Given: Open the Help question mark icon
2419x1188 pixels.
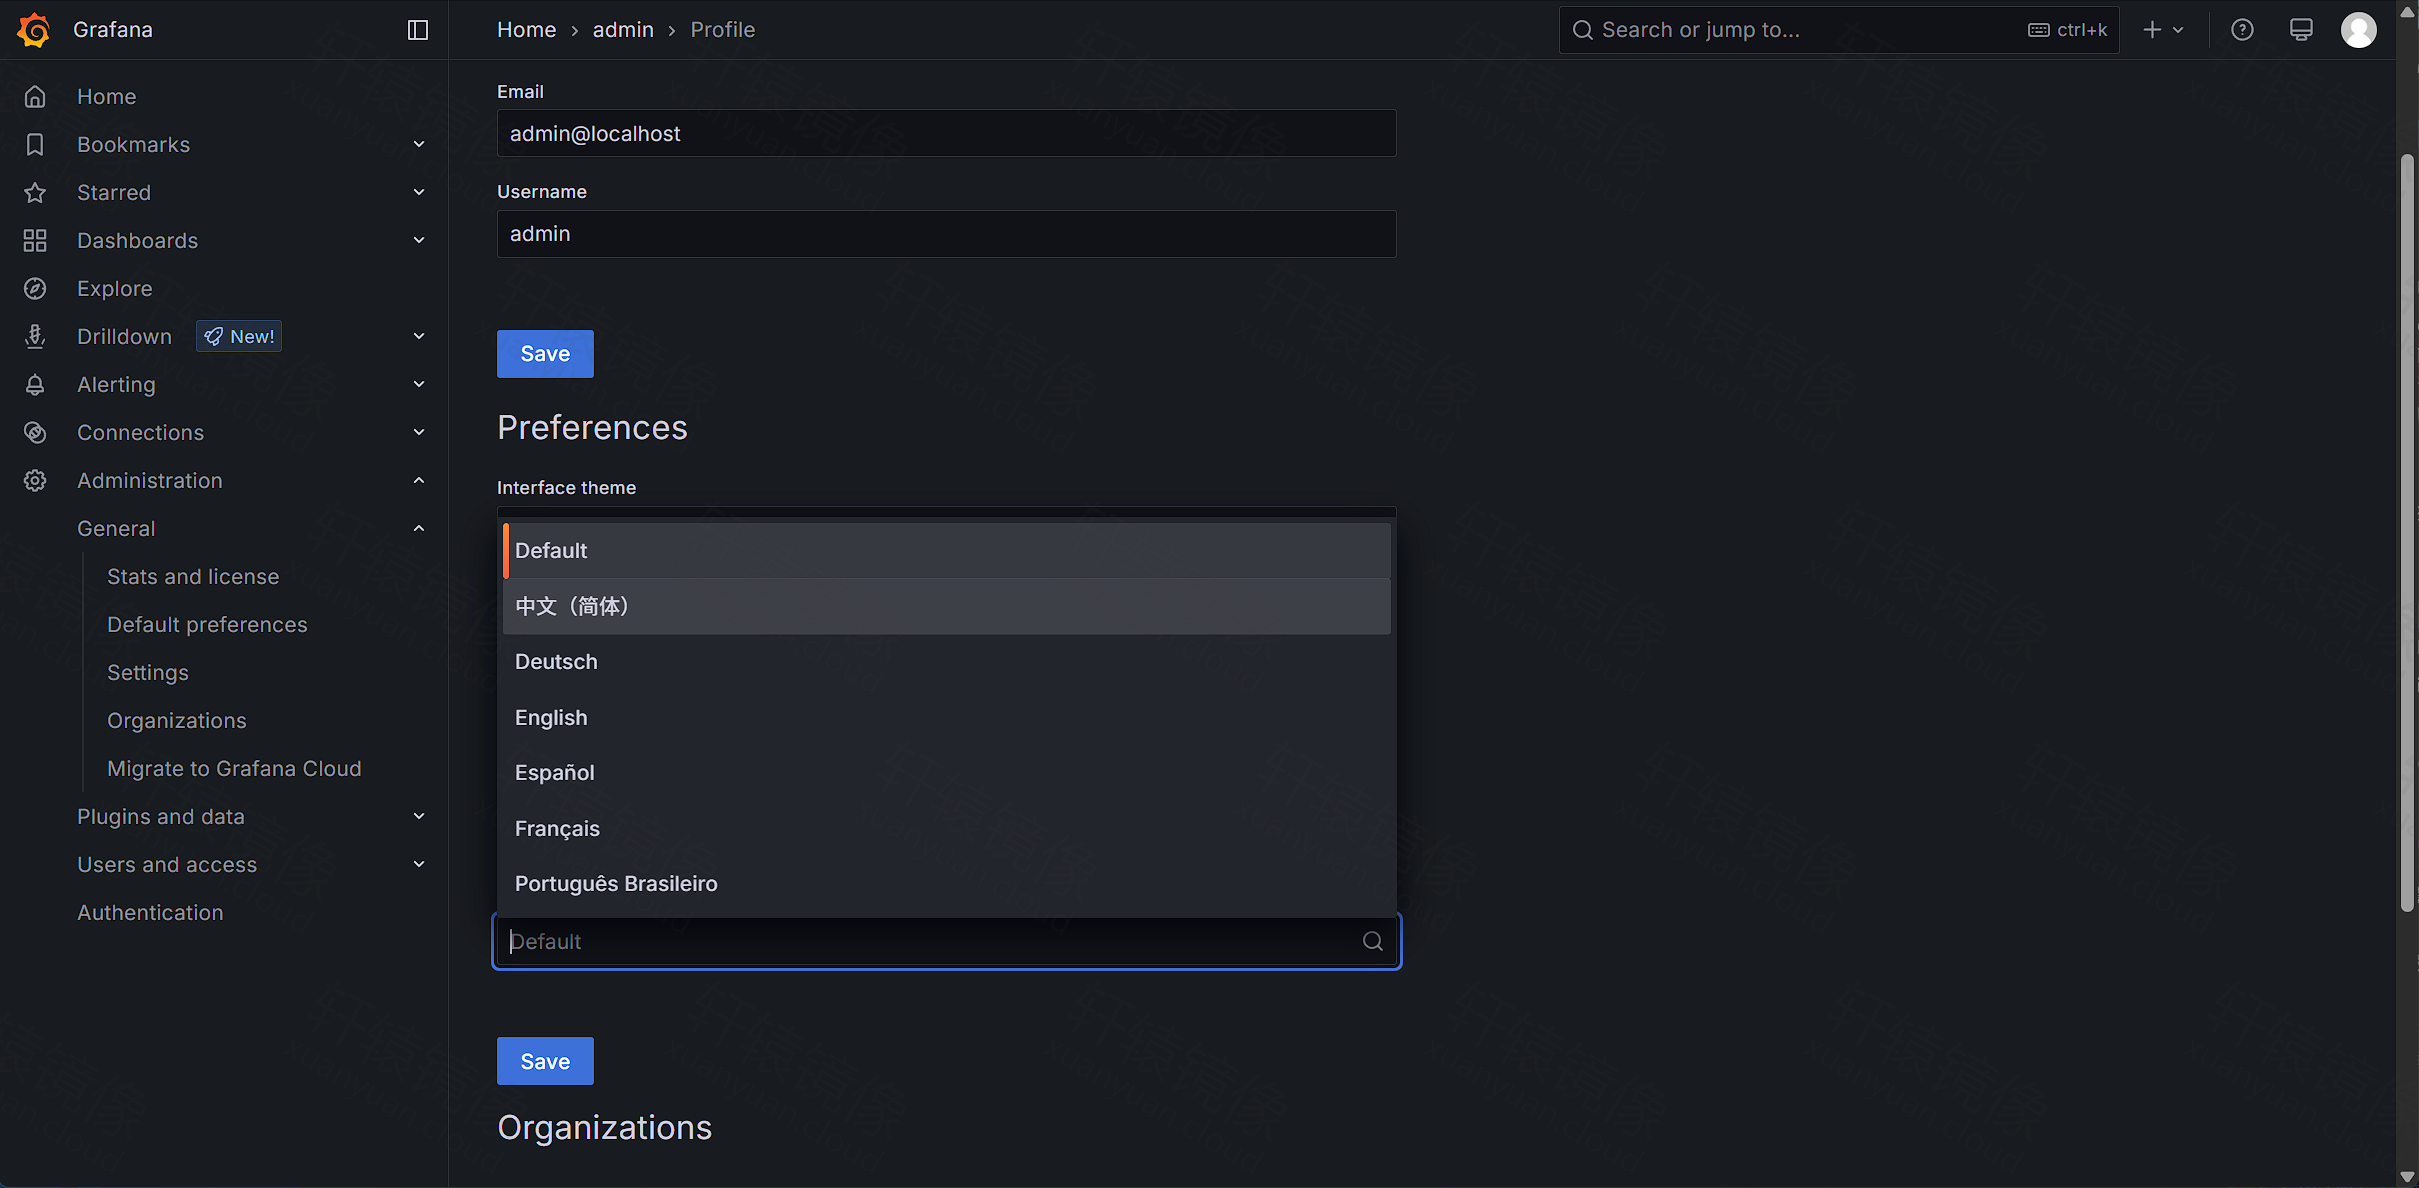Looking at the screenshot, I should coord(2242,30).
